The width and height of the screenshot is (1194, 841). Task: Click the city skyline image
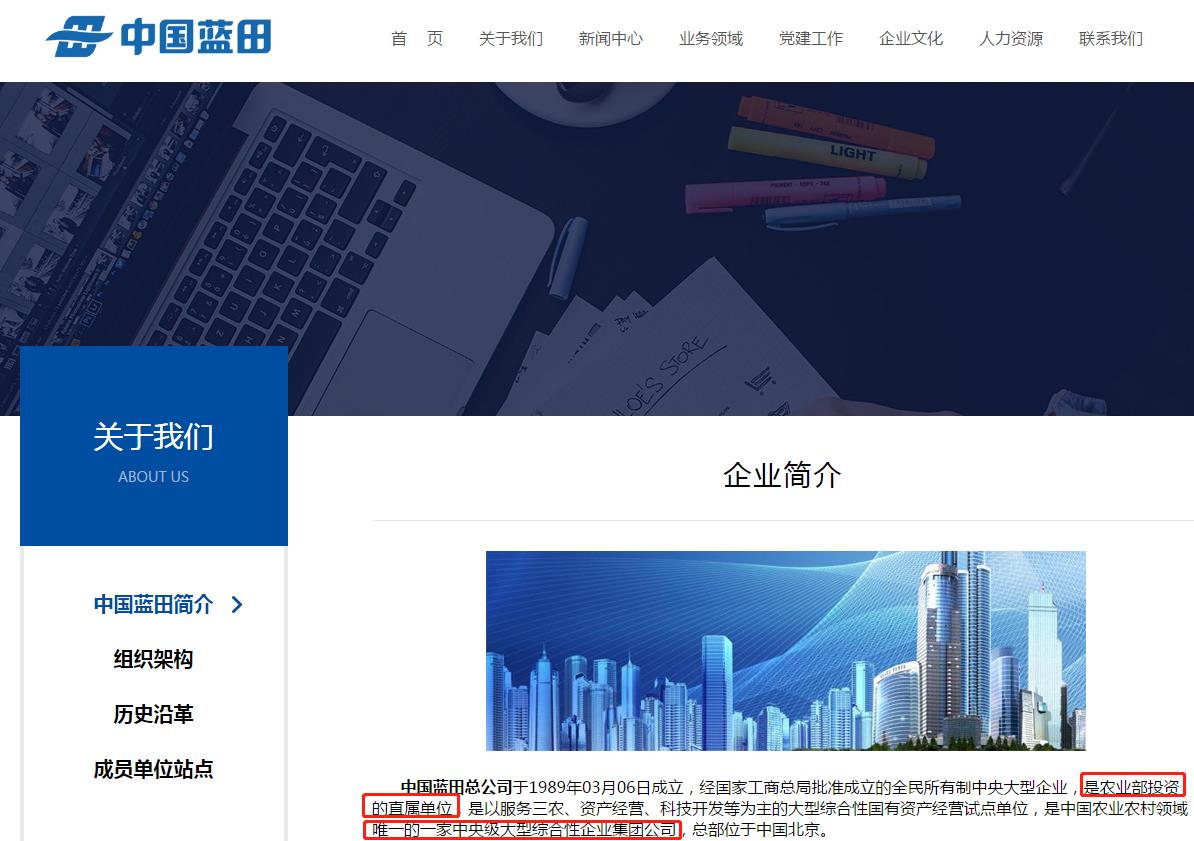(785, 650)
